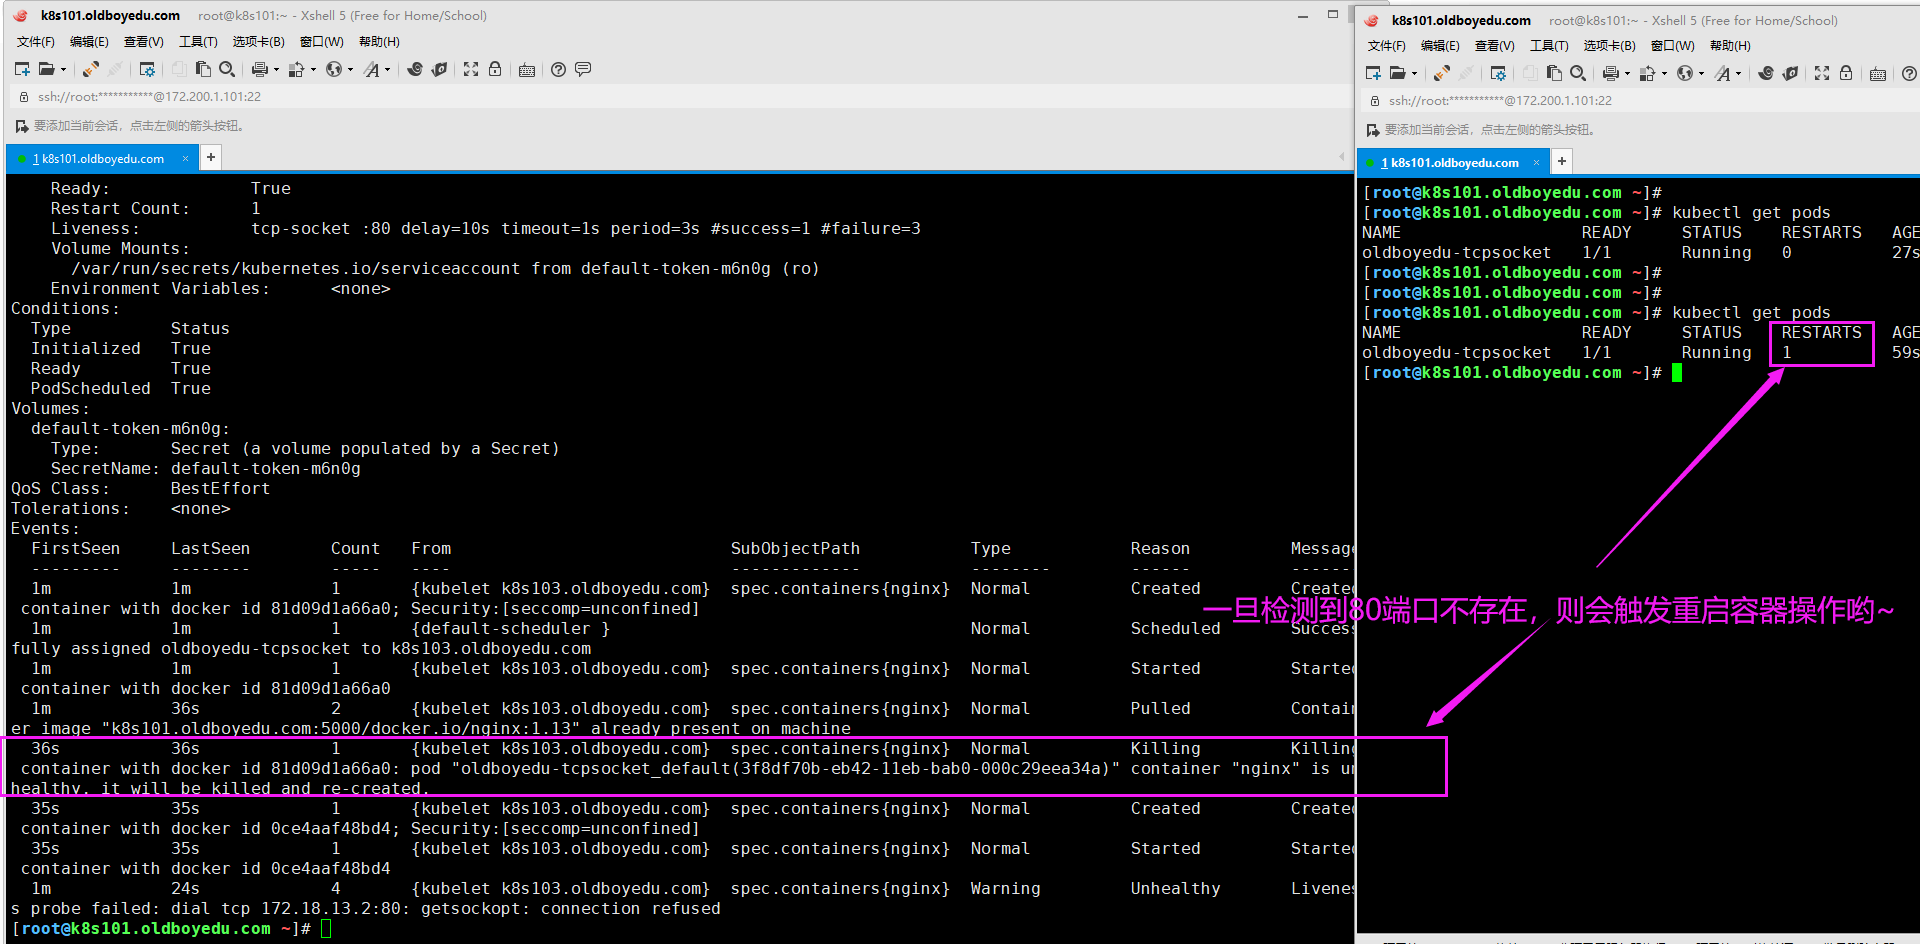Toggle the screen lock in left window toolbar
The image size is (1920, 944).
495,69
